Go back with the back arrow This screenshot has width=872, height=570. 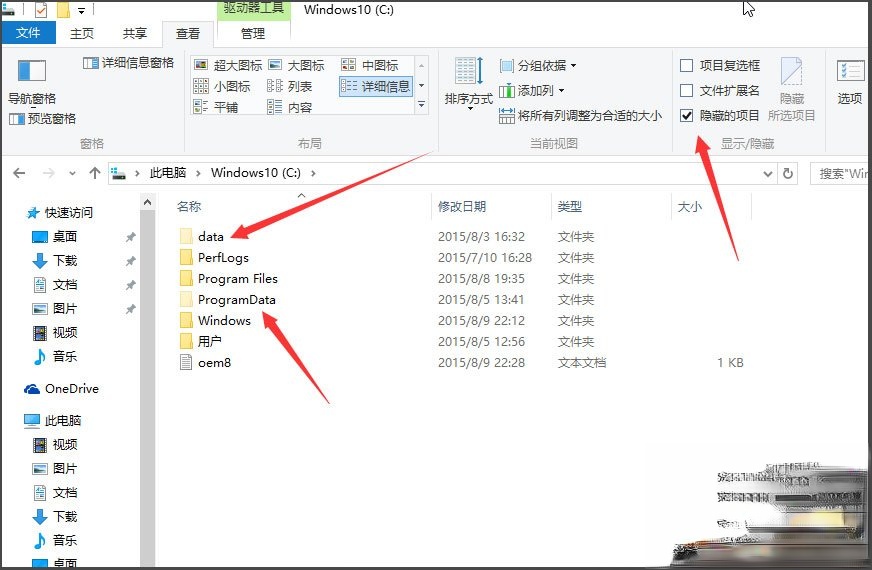pyautogui.click(x=19, y=173)
